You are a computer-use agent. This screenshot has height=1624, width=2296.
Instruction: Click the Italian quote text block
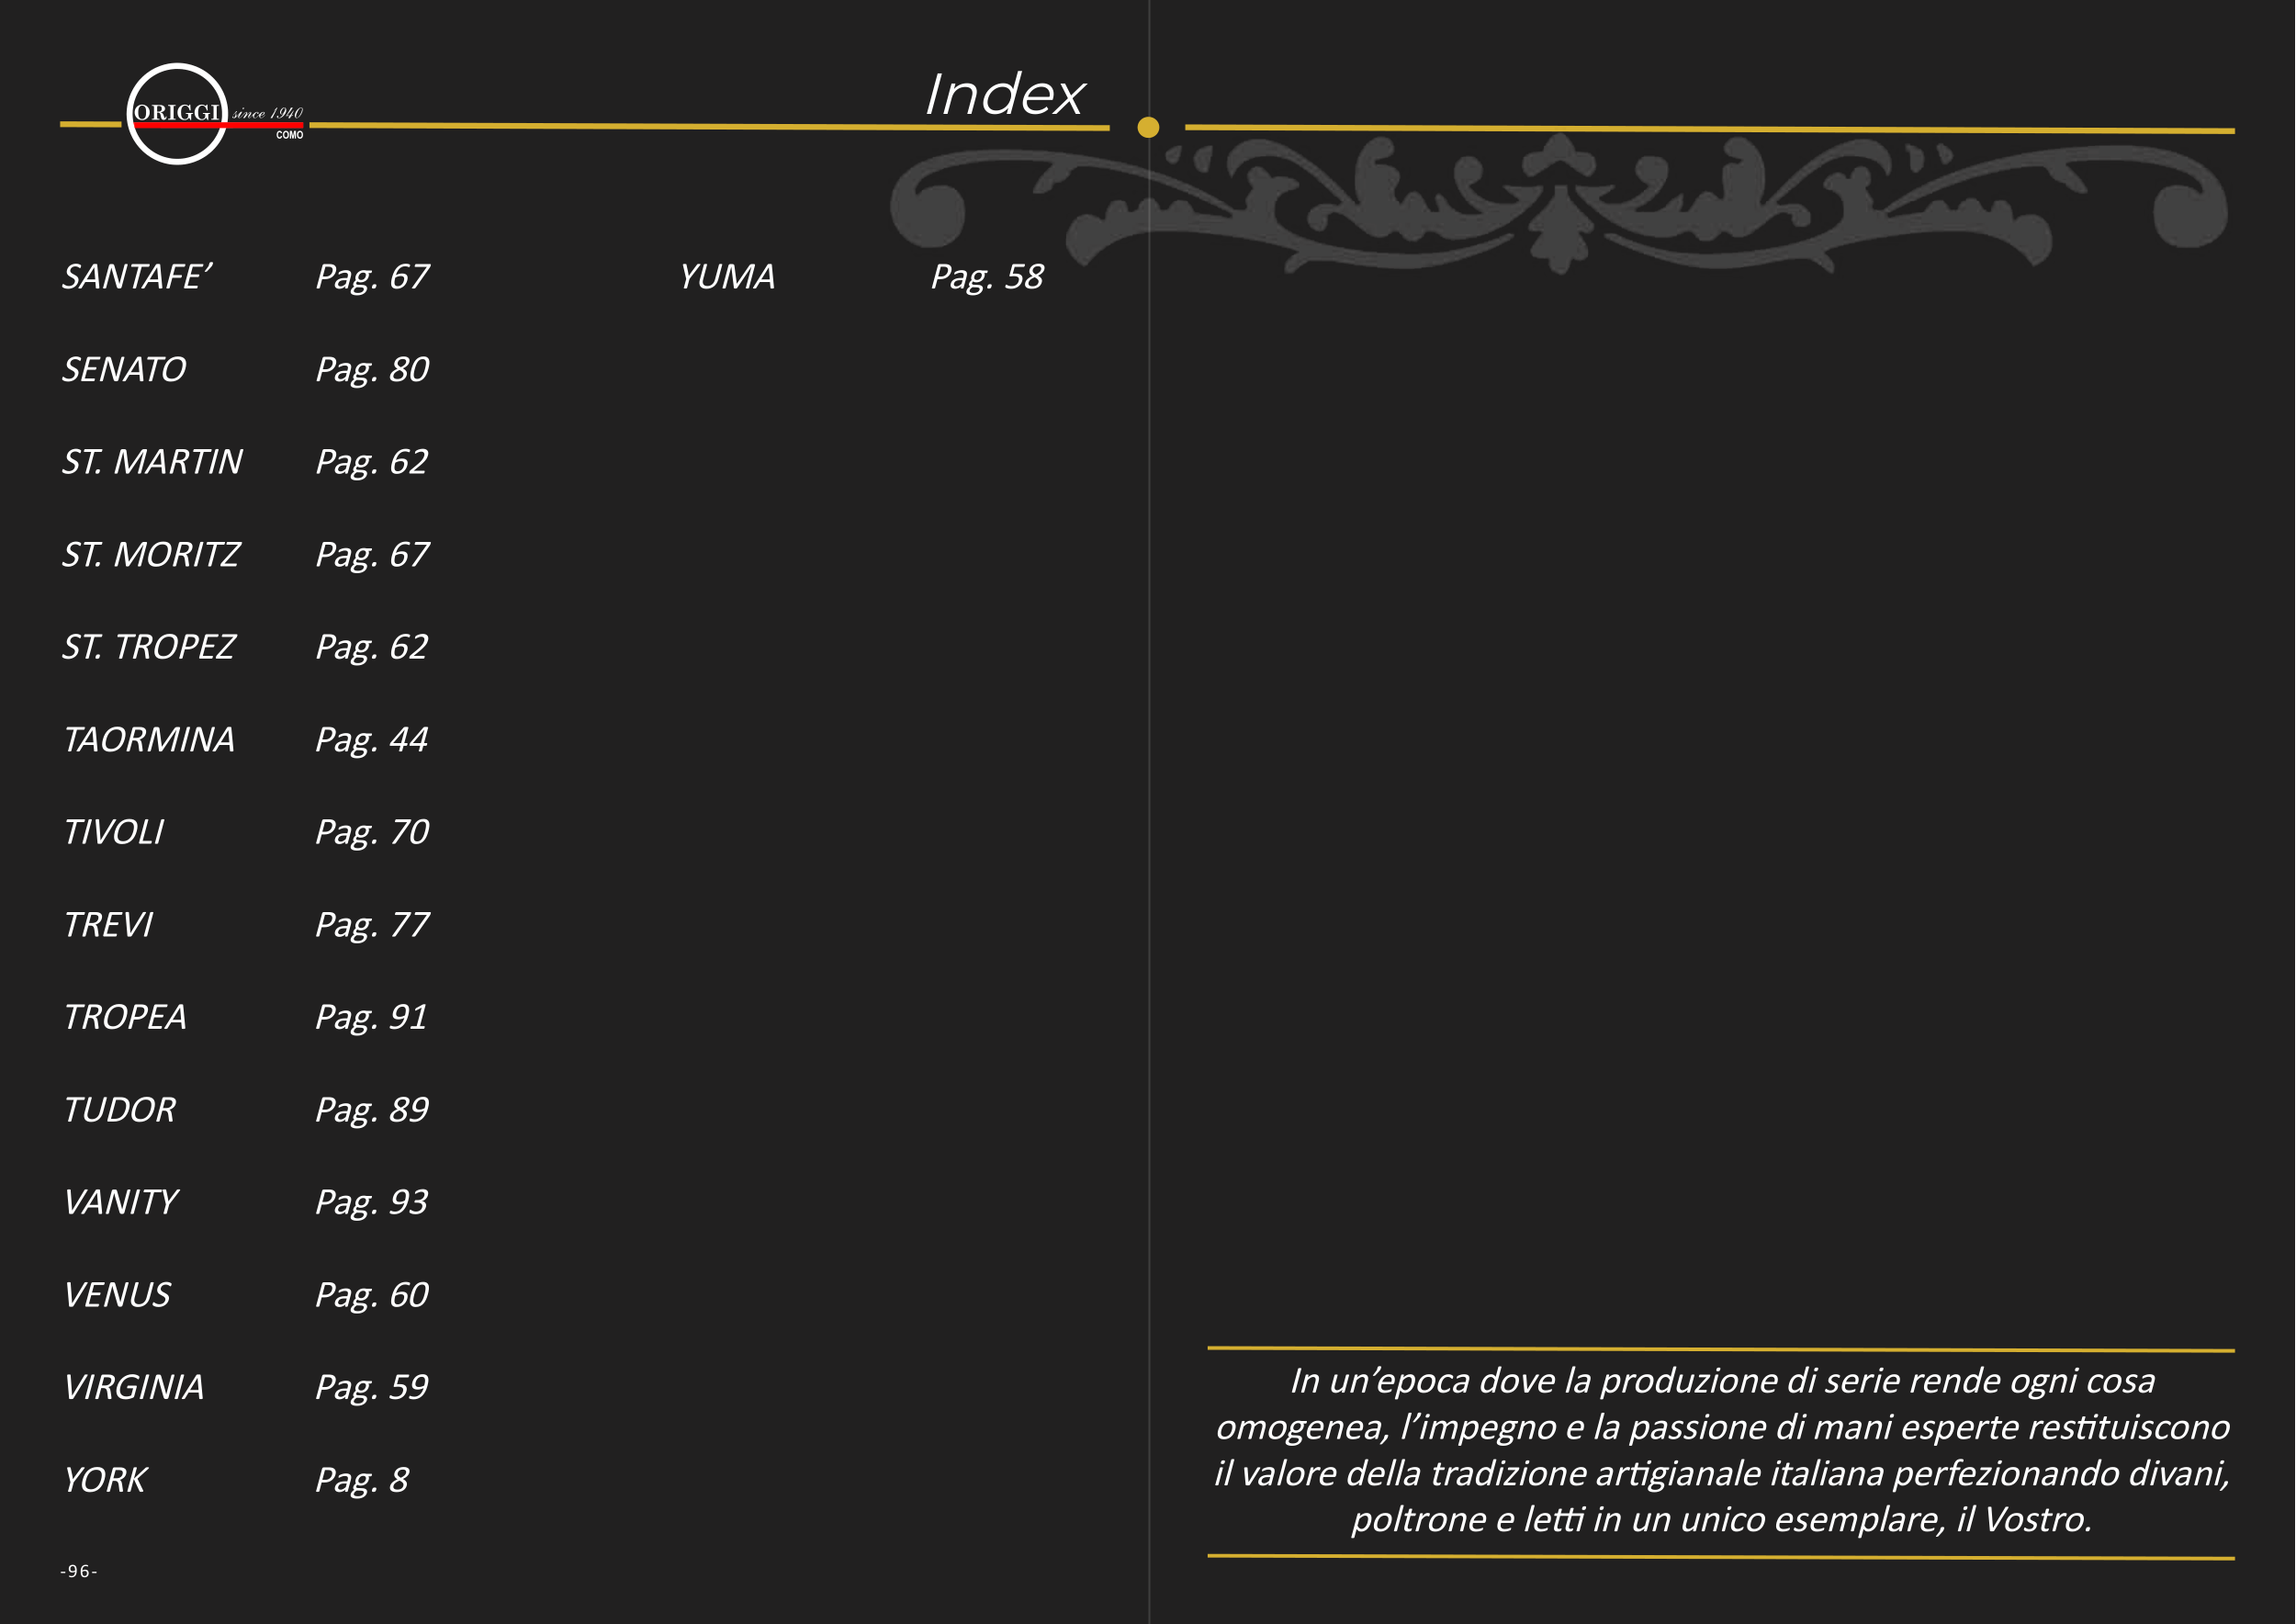[1721, 1449]
